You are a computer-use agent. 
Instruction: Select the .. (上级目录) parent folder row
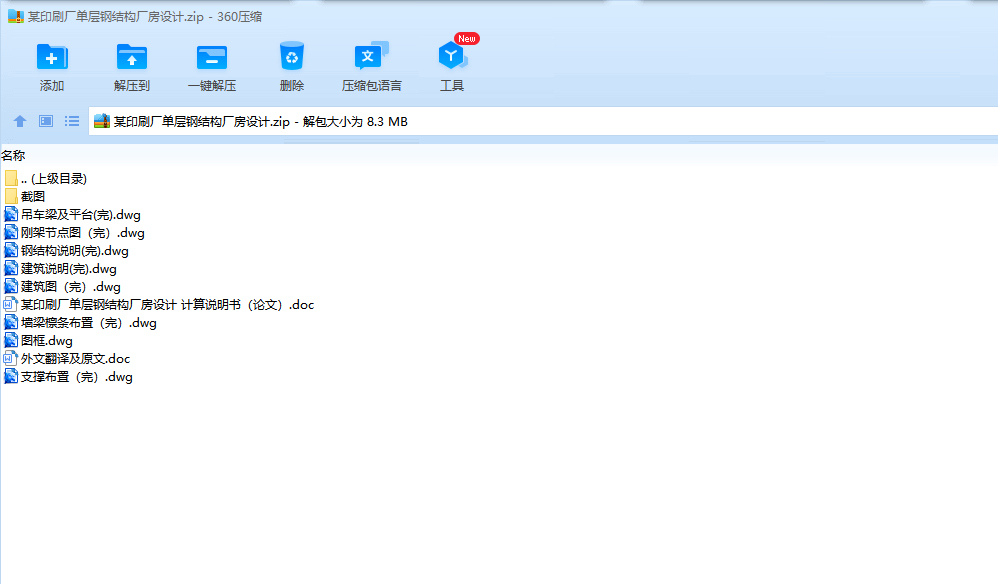tap(45, 179)
